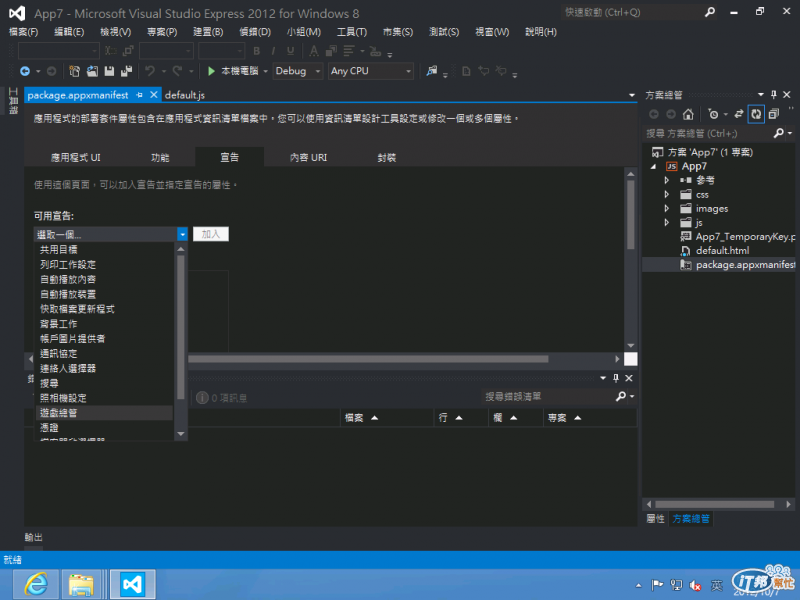
Task: Open Internet Explorer from the taskbar
Action: pyautogui.click(x=36, y=585)
